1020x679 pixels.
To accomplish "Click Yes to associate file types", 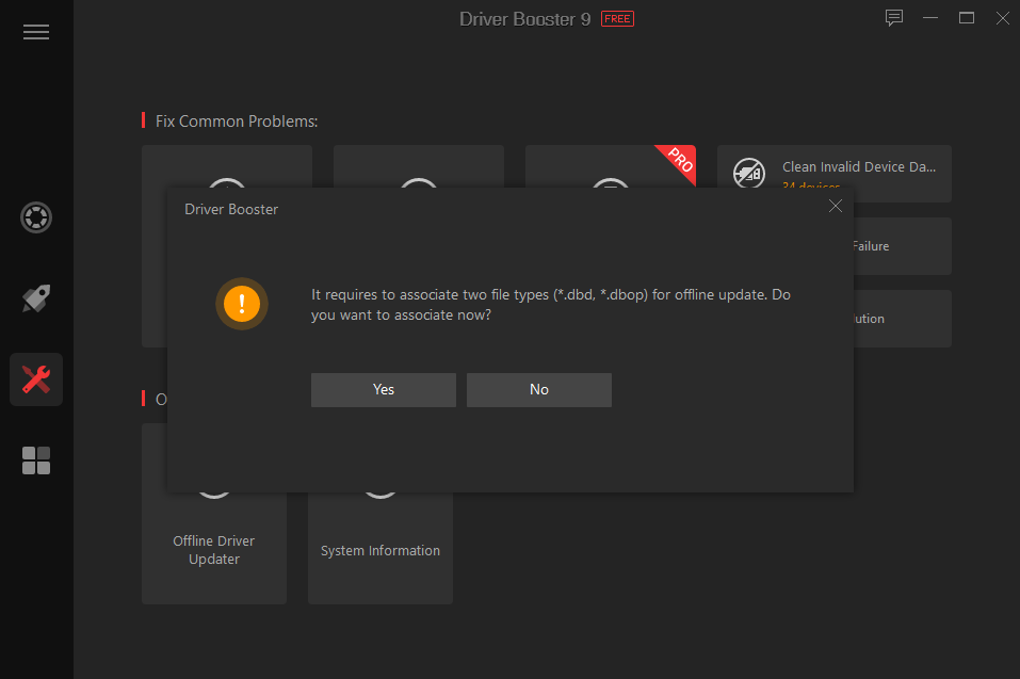I will tap(383, 390).
